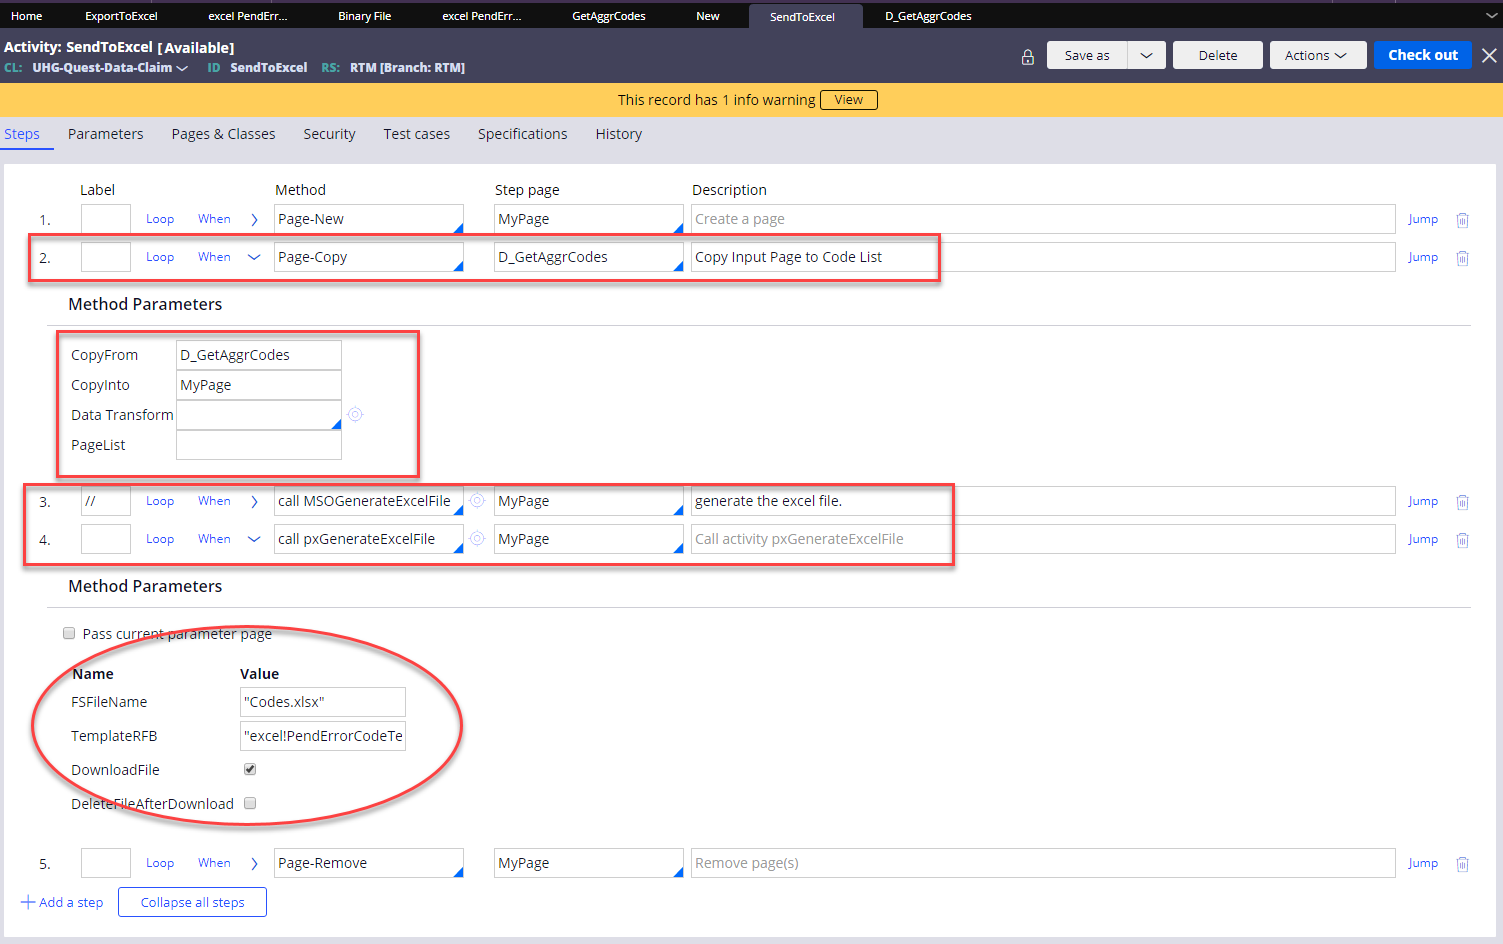Check the DeleteFileAfterDownload checkbox
The height and width of the screenshot is (944, 1503).
(250, 803)
